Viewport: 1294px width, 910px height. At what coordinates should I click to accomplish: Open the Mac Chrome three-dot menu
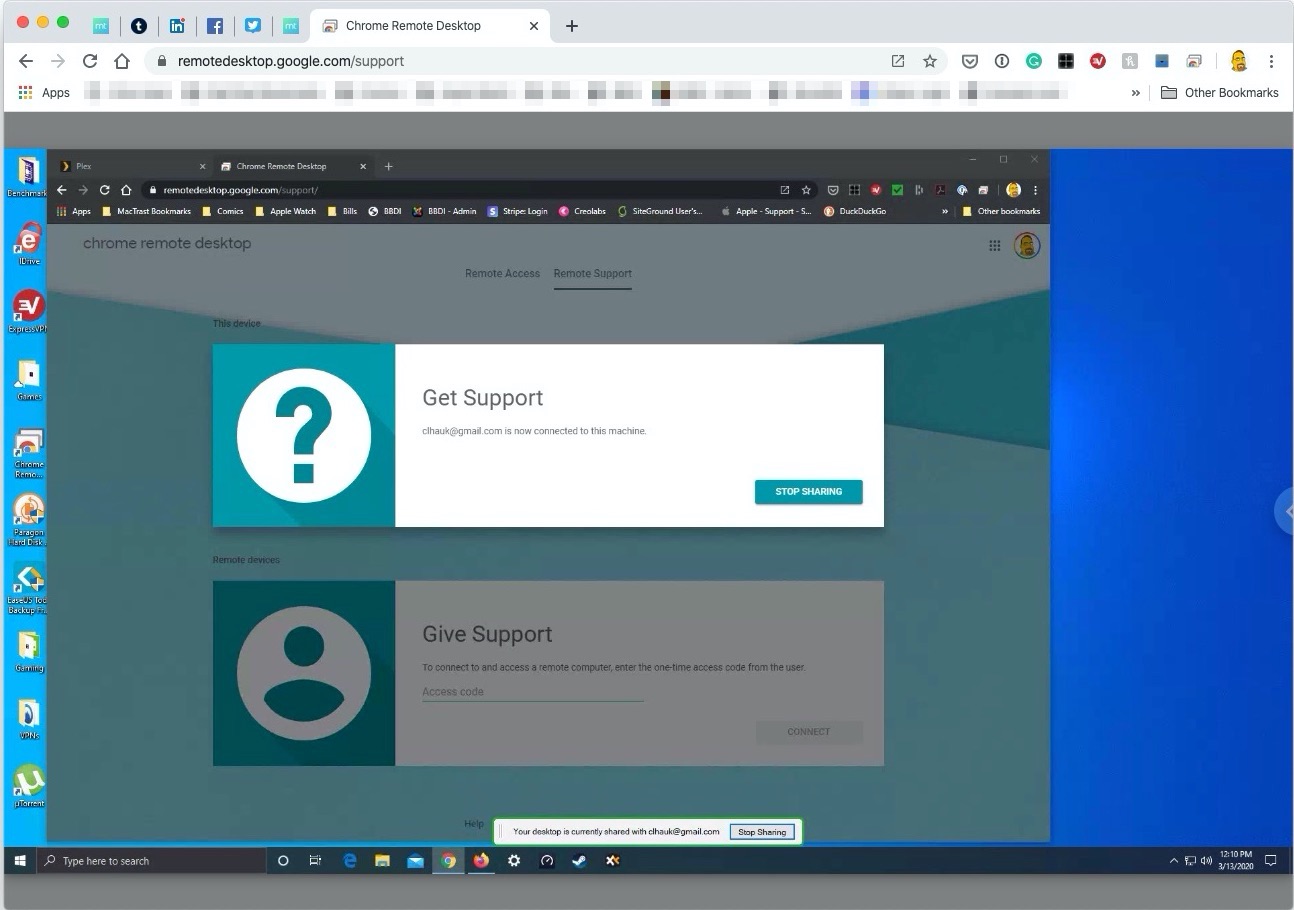pyautogui.click(x=1271, y=61)
